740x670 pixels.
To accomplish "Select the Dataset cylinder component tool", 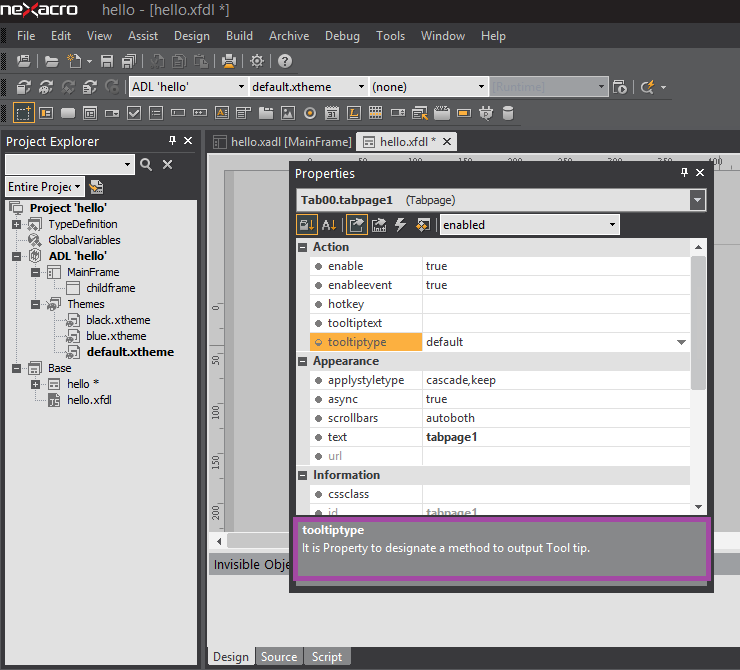I will [x=508, y=113].
